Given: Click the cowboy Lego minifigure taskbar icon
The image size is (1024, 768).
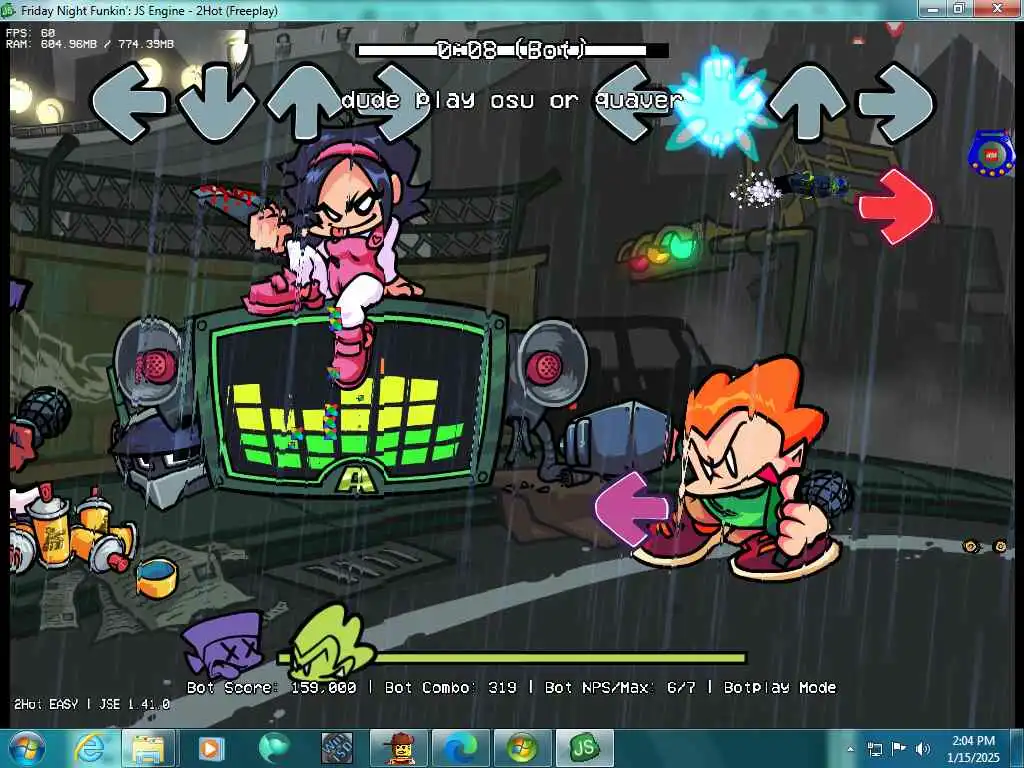Looking at the screenshot, I should click(x=398, y=748).
